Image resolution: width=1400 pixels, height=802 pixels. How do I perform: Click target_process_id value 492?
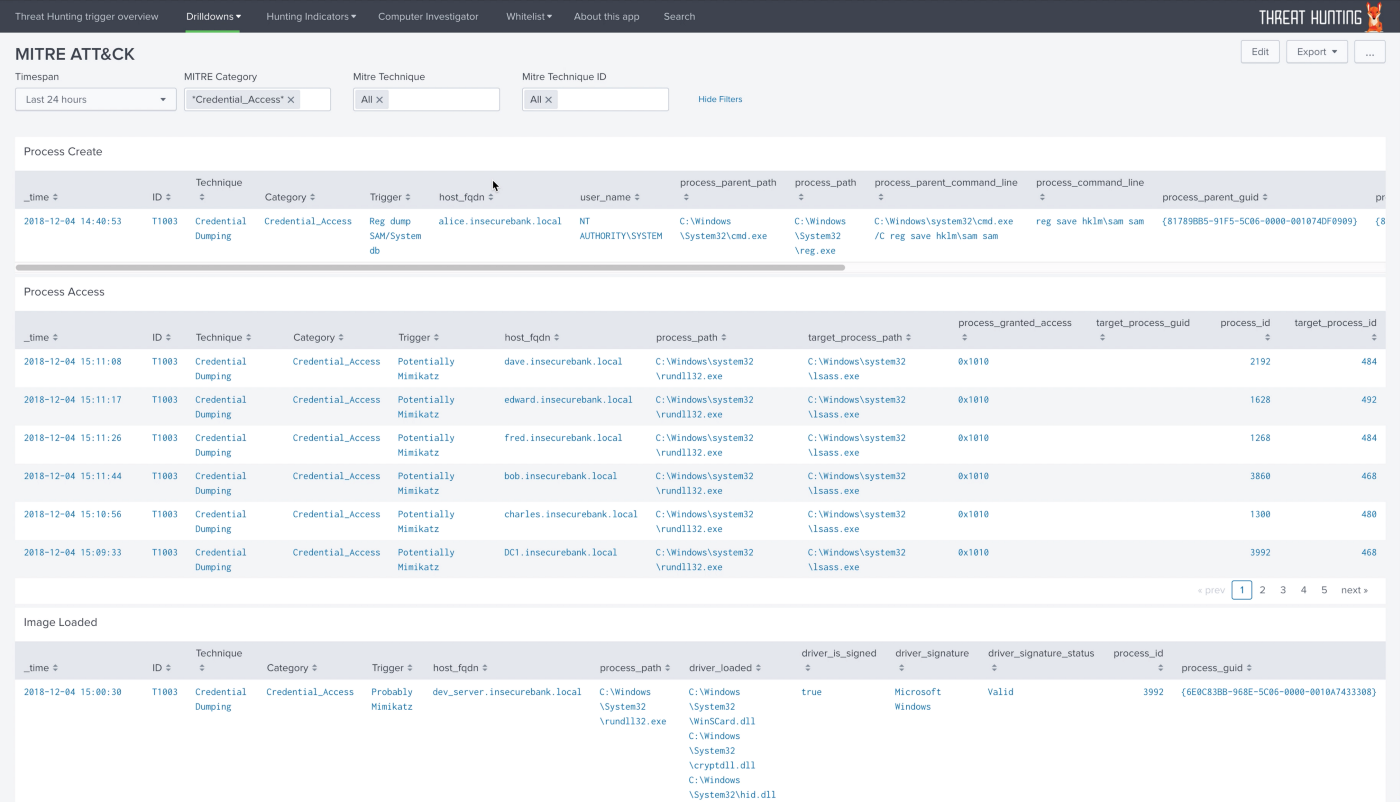1368,399
